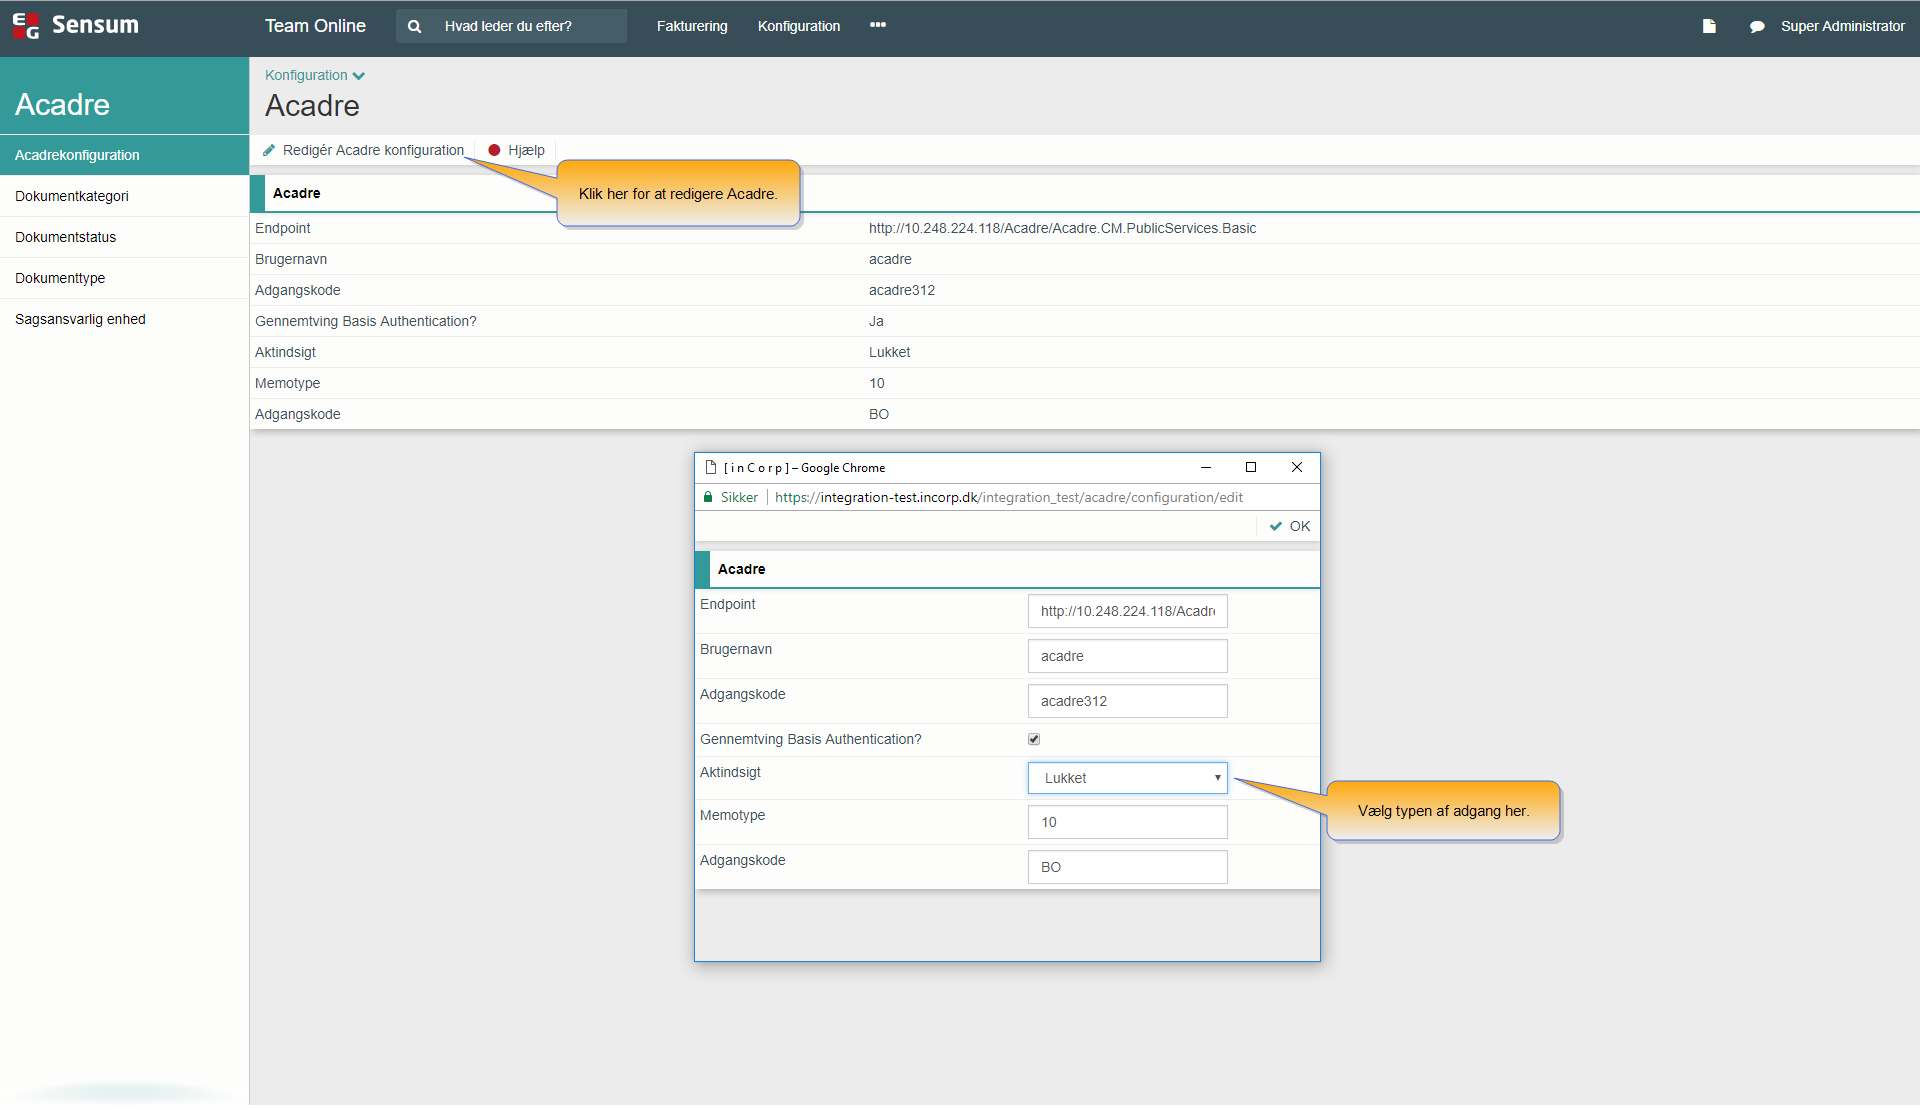
Task: Open Konfiguration menu in top bar
Action: pos(798,26)
